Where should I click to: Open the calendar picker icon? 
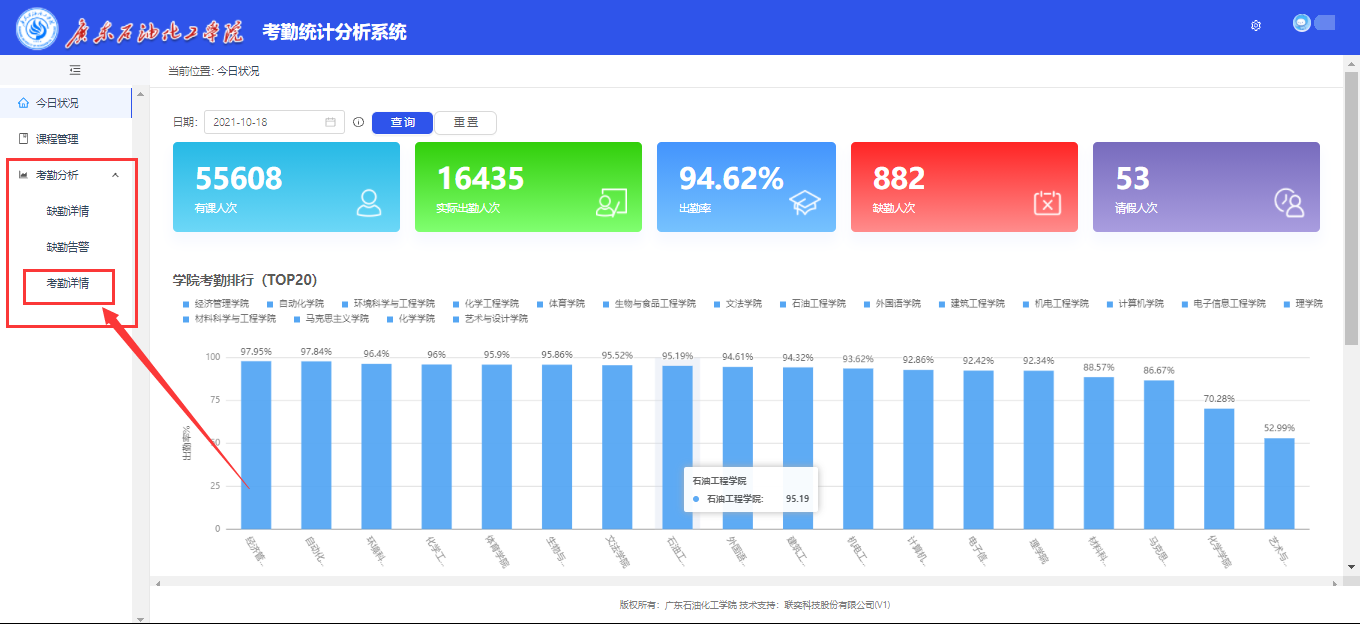(330, 122)
